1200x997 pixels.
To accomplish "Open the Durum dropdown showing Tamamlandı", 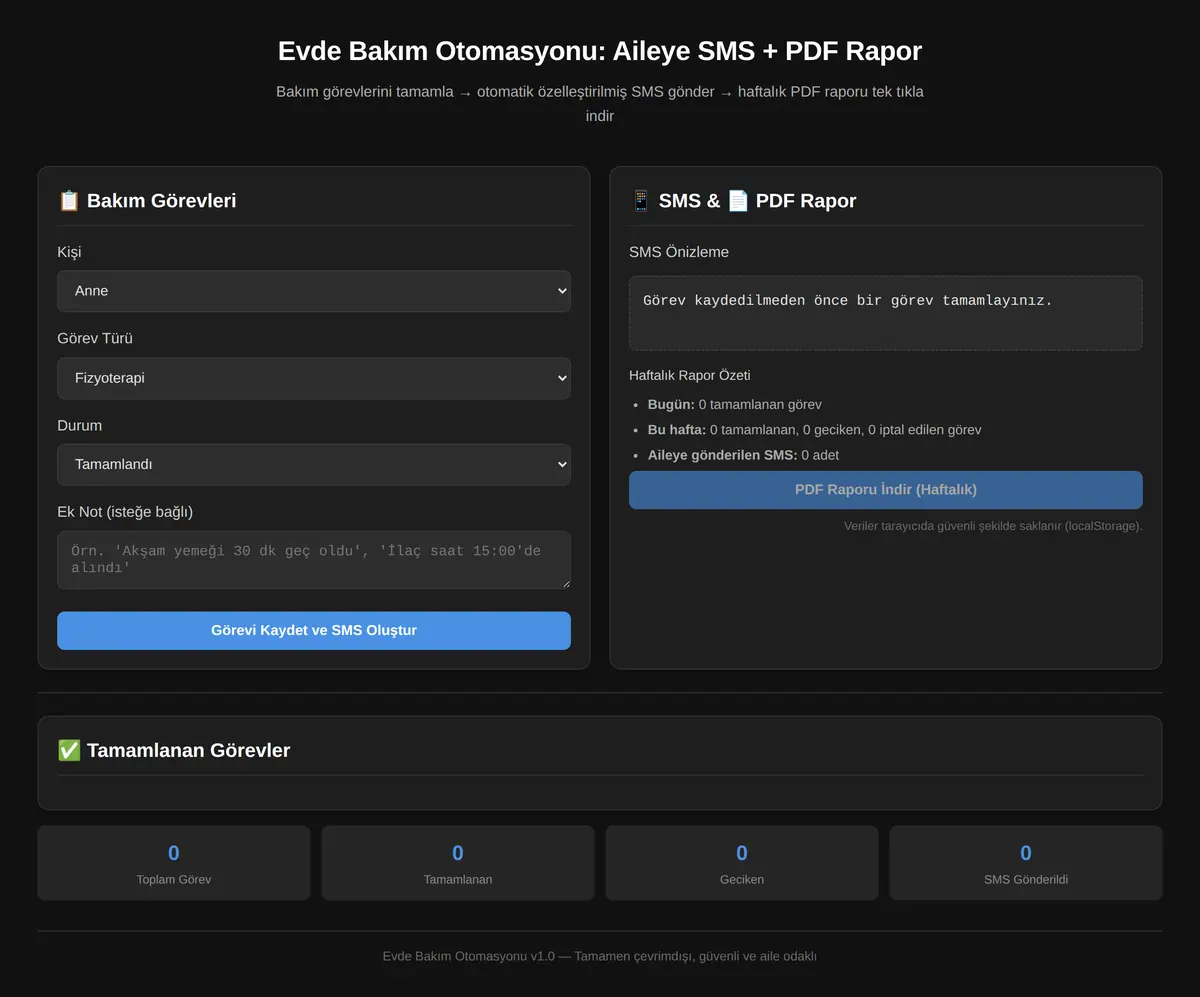I will [314, 465].
